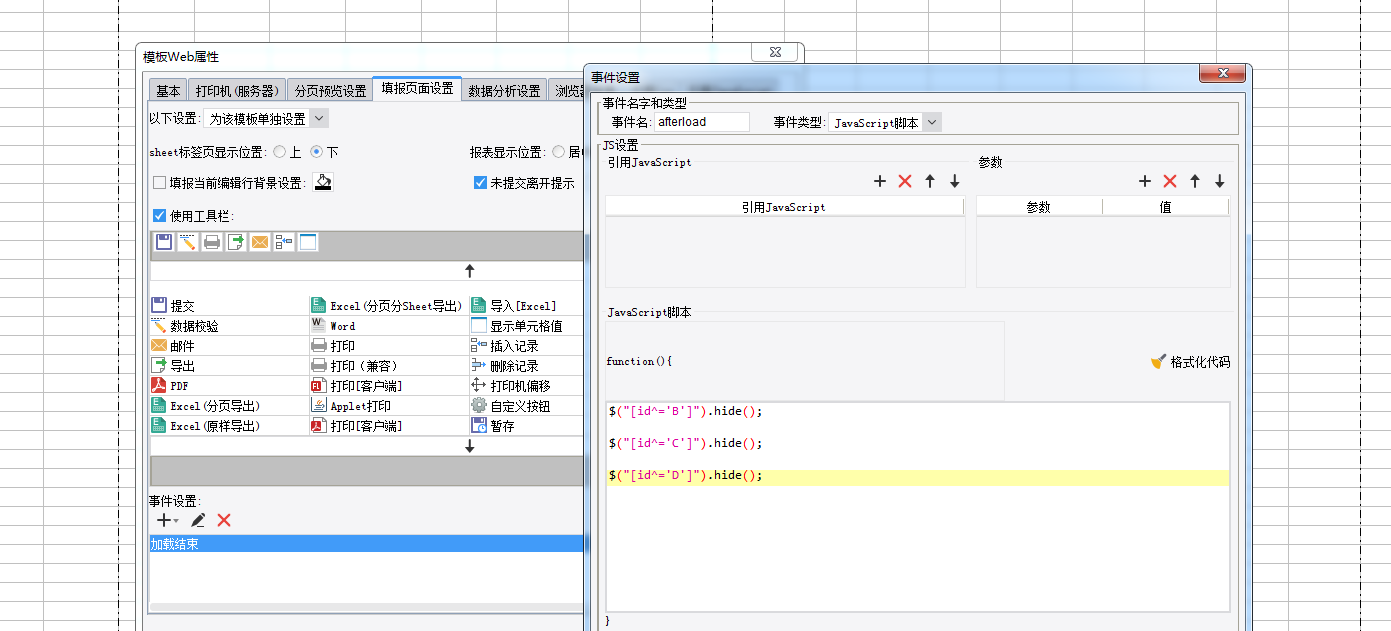This screenshot has width=1391, height=631.
Task: Select Excel(分页分Sheet导出) item
Action: point(387,306)
